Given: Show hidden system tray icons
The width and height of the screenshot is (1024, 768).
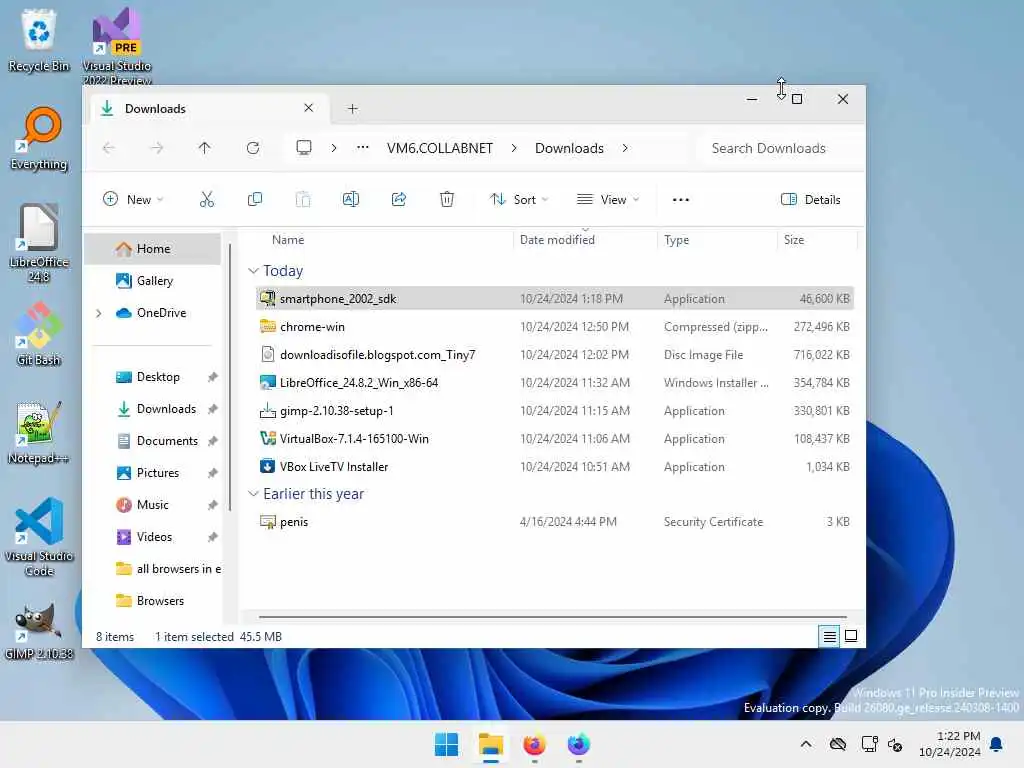Looking at the screenshot, I should [806, 744].
